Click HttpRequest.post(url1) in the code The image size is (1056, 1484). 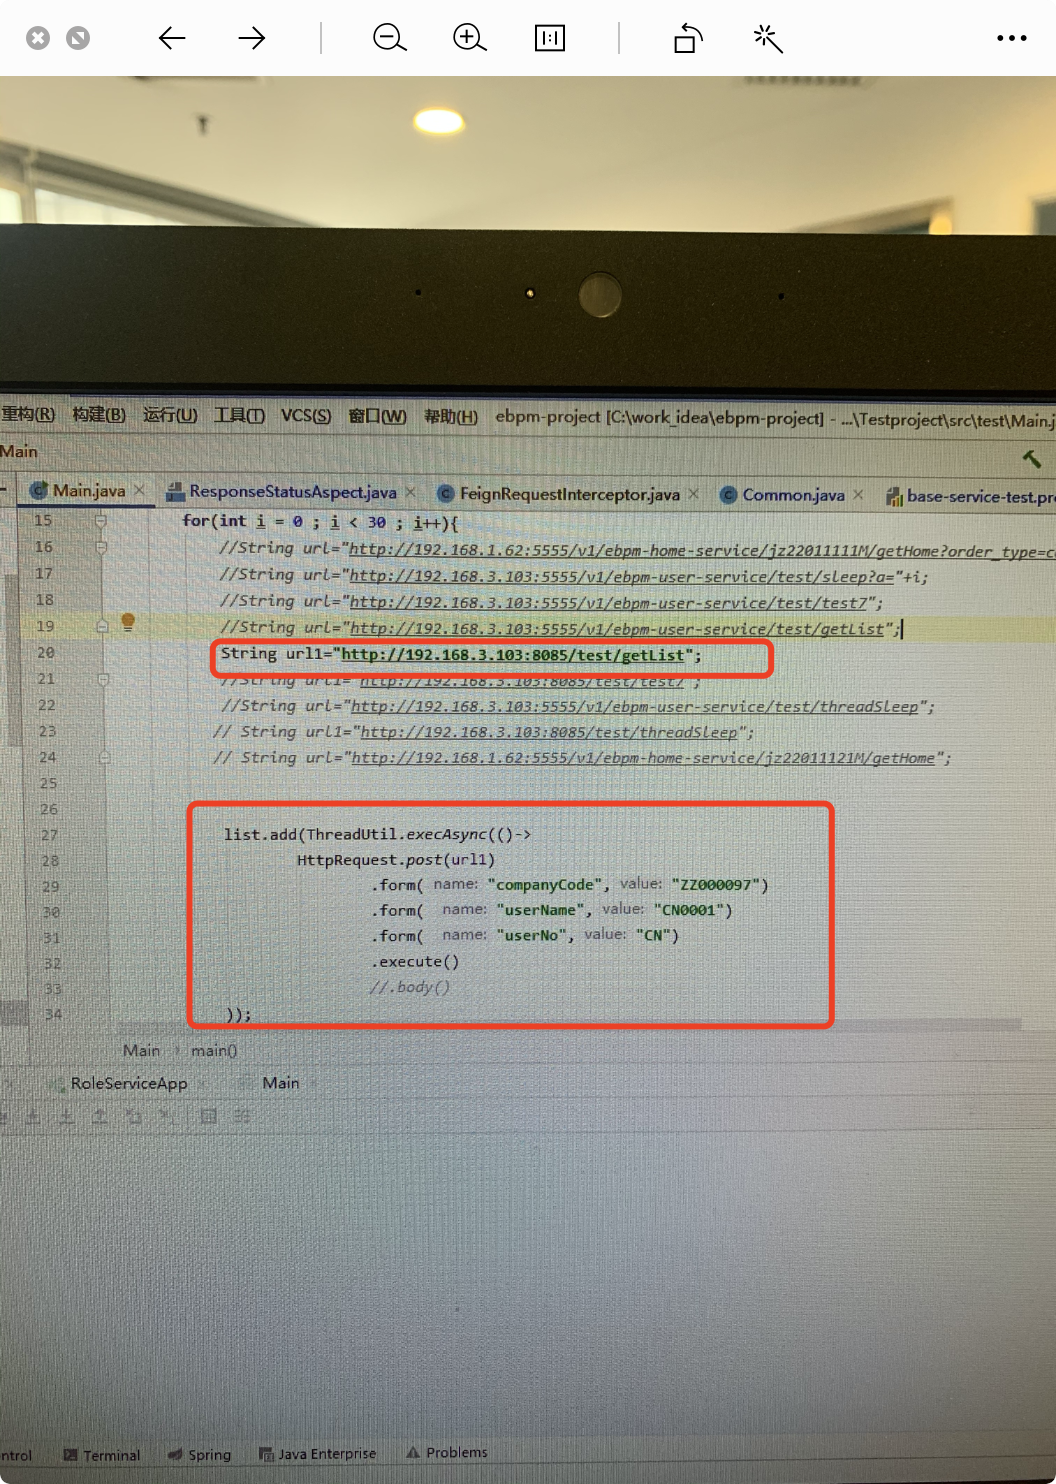[x=396, y=859]
